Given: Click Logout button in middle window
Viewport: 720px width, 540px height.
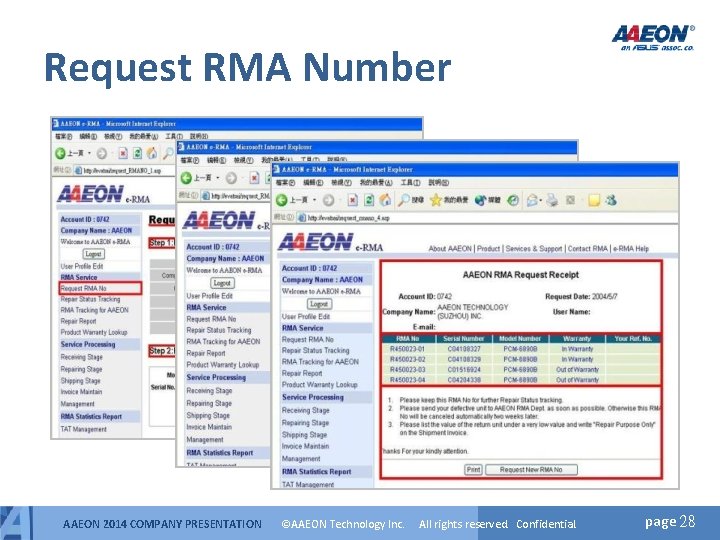Looking at the screenshot, I should coord(222,283).
